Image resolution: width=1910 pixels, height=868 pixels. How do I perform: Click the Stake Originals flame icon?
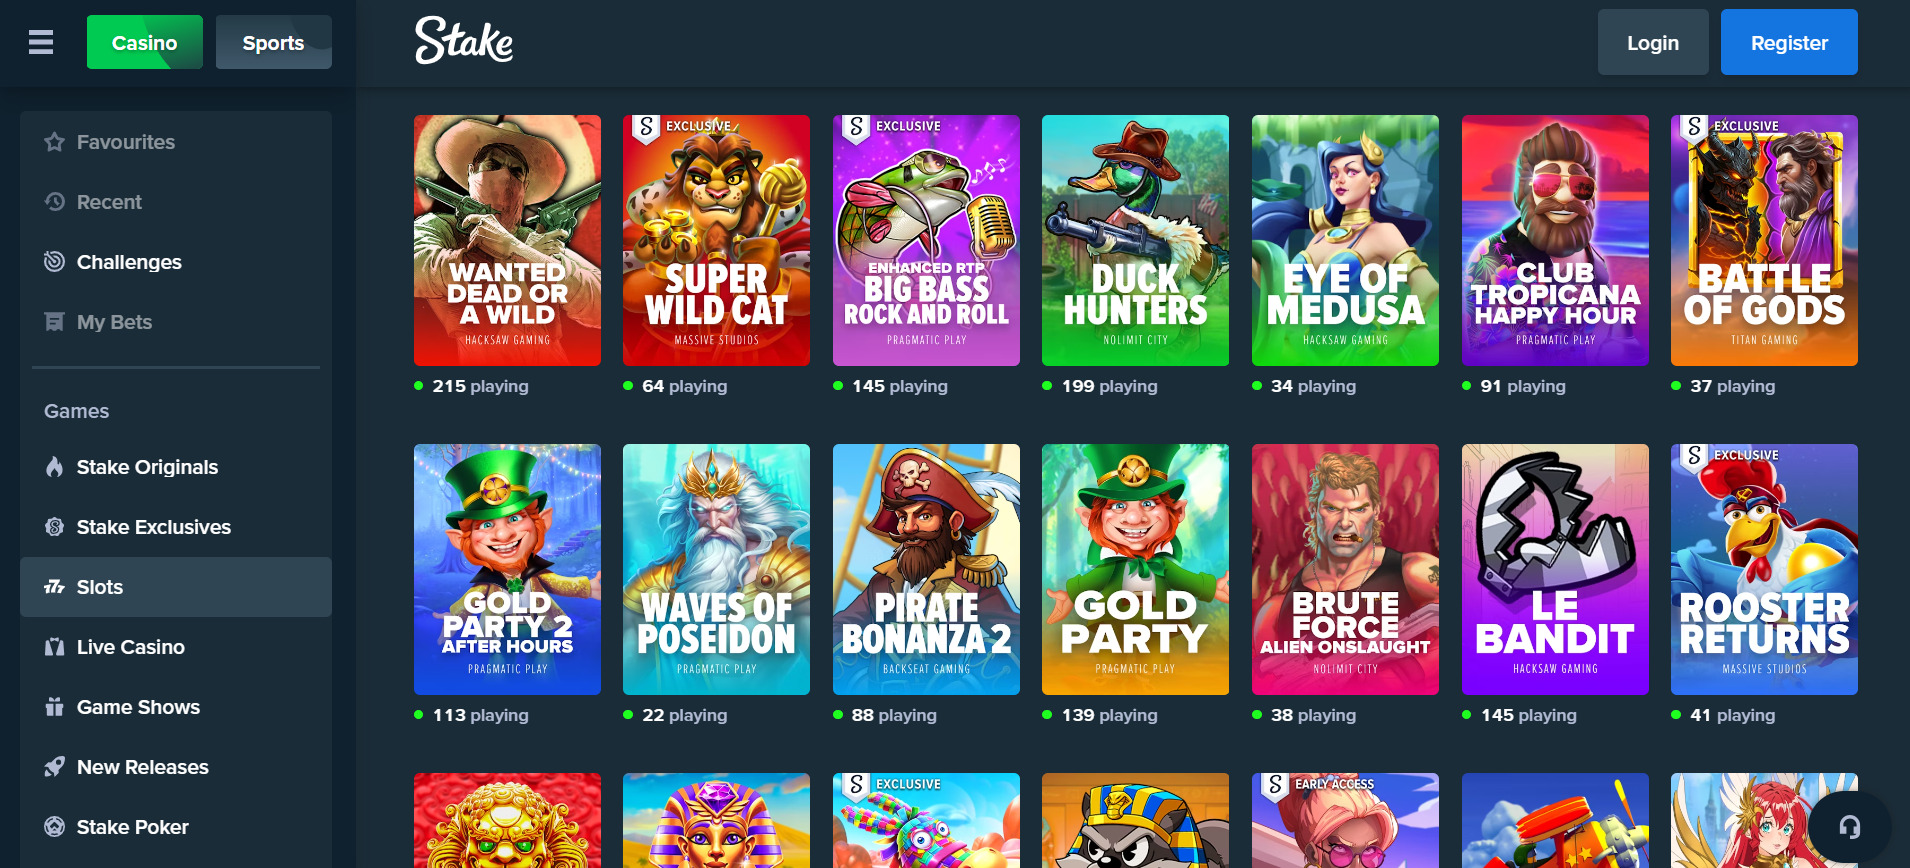[54, 467]
